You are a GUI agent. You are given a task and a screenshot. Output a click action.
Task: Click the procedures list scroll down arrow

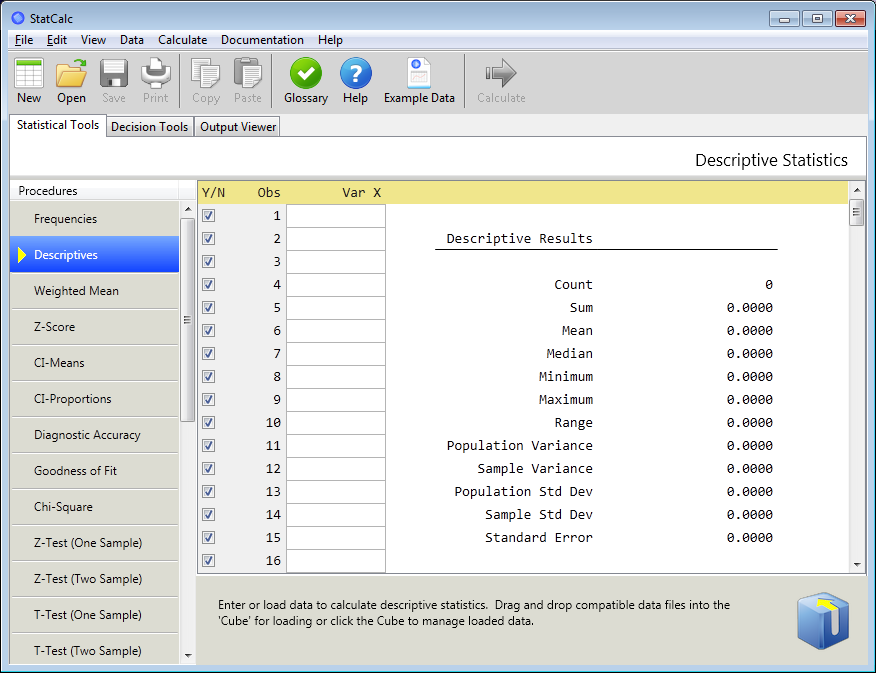point(188,656)
